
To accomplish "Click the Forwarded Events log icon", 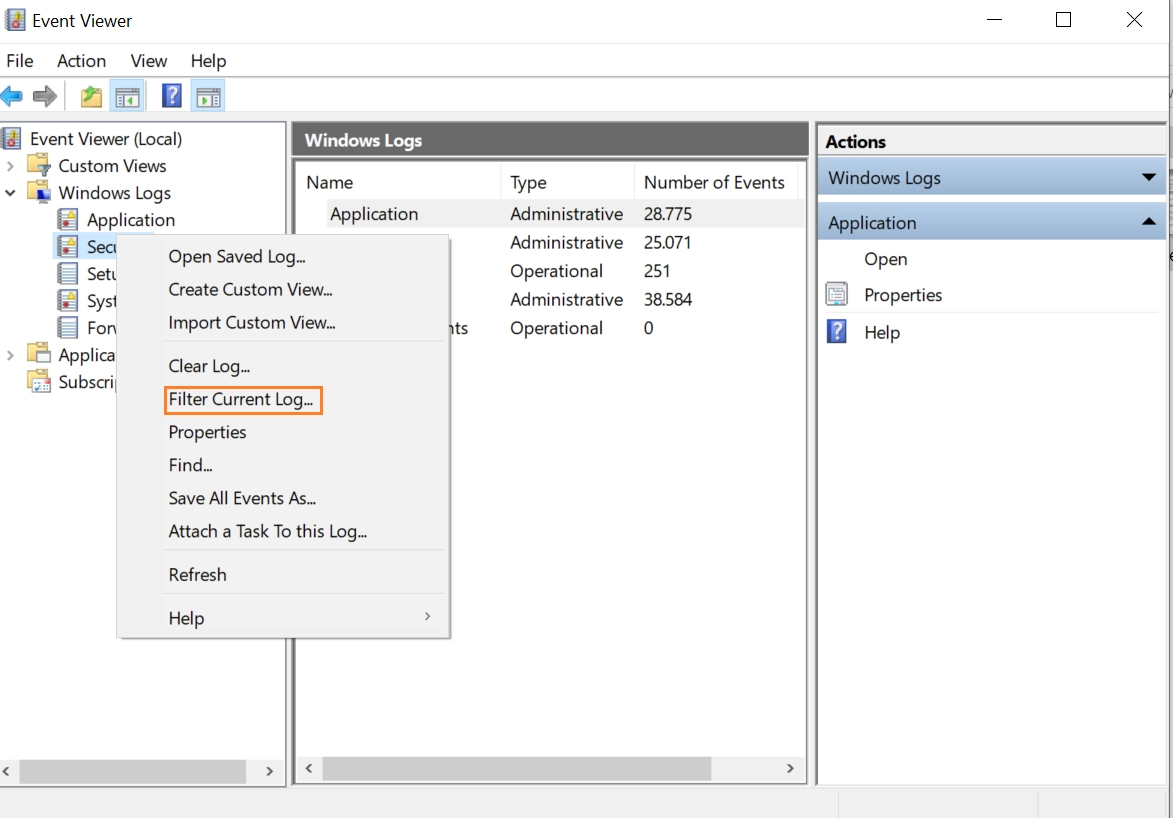I will click(68, 327).
